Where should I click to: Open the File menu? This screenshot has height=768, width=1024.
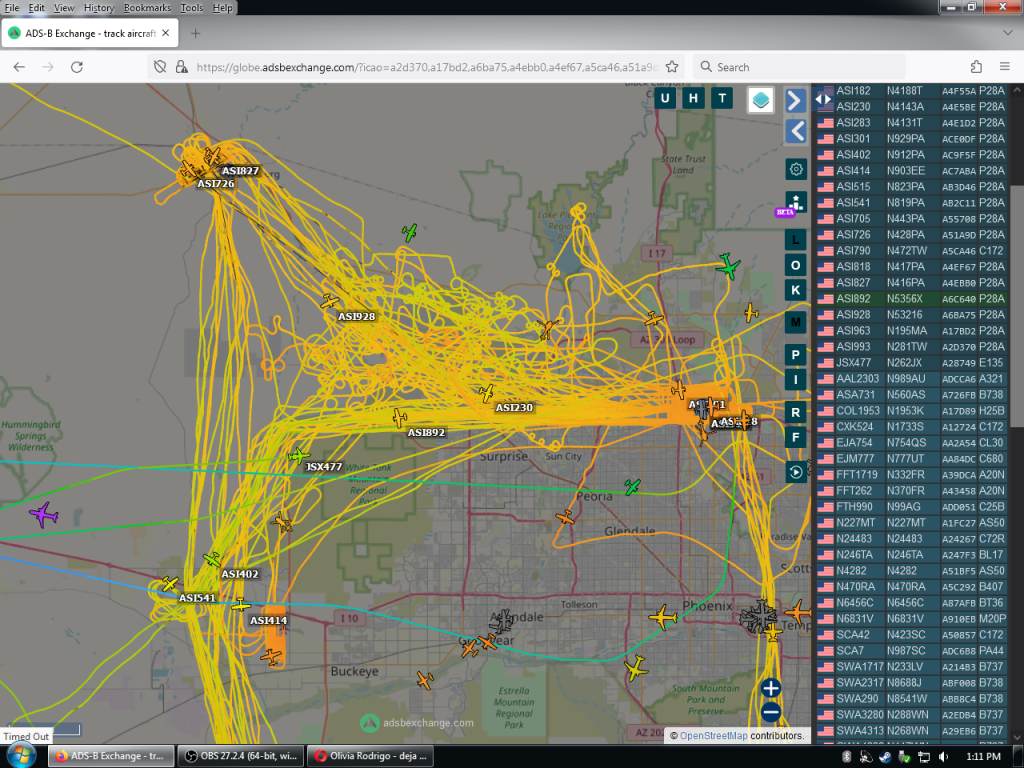coord(12,8)
